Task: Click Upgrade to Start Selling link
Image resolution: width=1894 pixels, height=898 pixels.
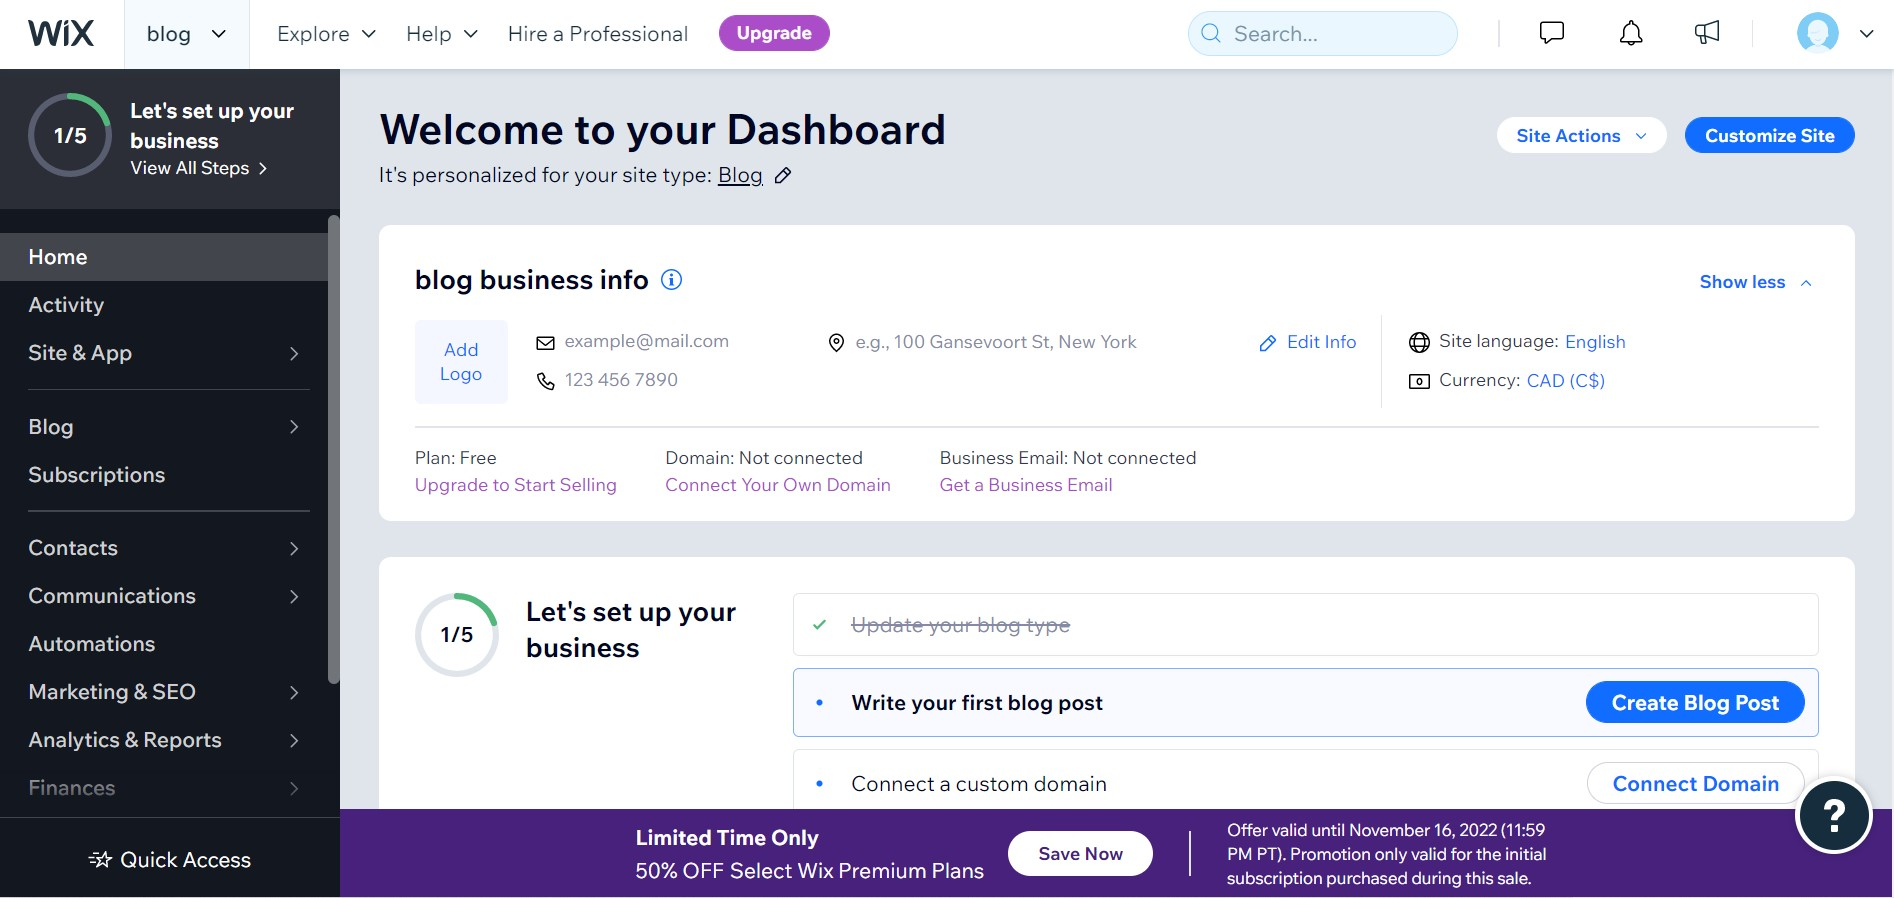Action: (516, 485)
